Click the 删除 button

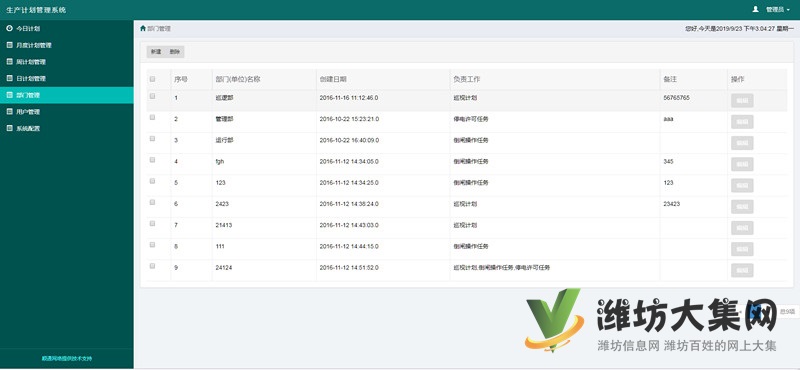tap(174, 52)
